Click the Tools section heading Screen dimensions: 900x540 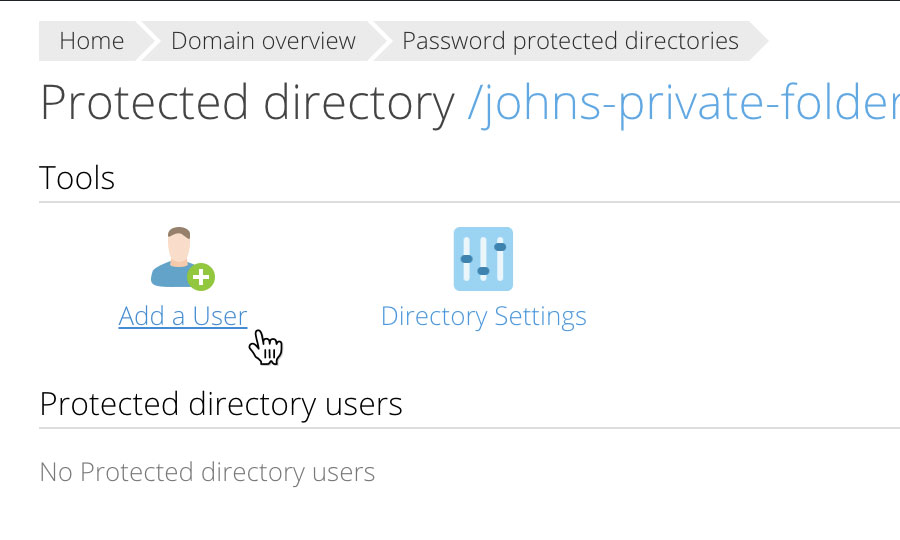[77, 178]
